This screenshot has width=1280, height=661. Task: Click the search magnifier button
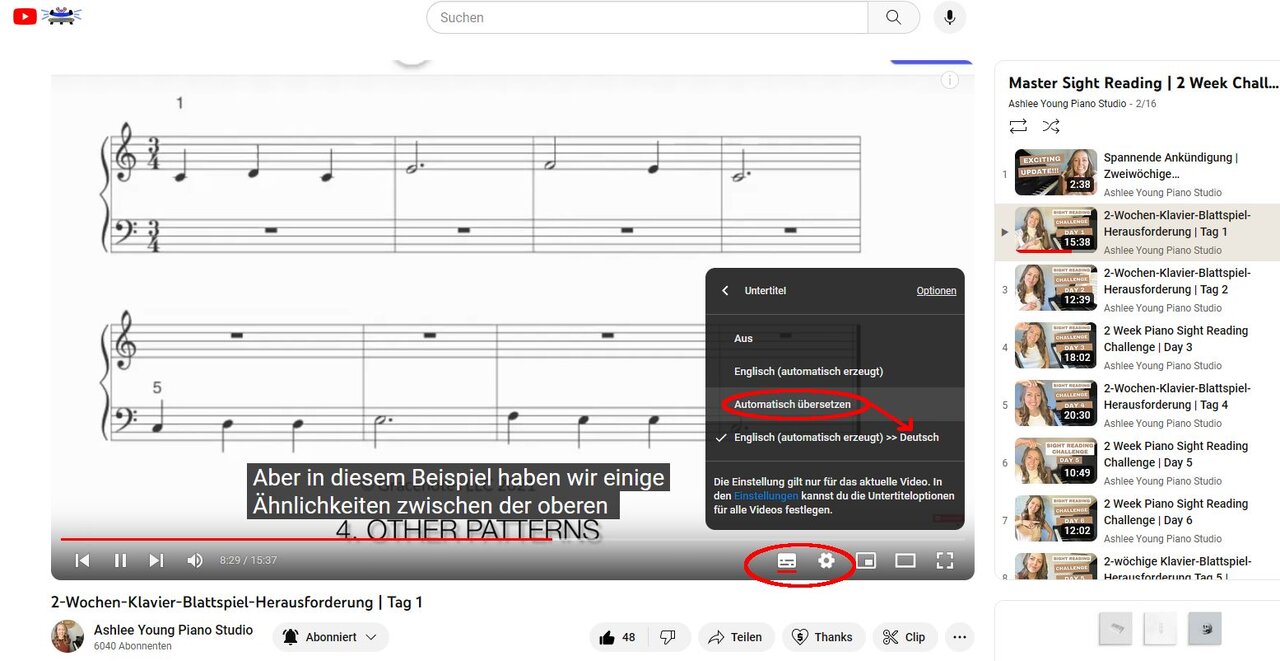893,17
